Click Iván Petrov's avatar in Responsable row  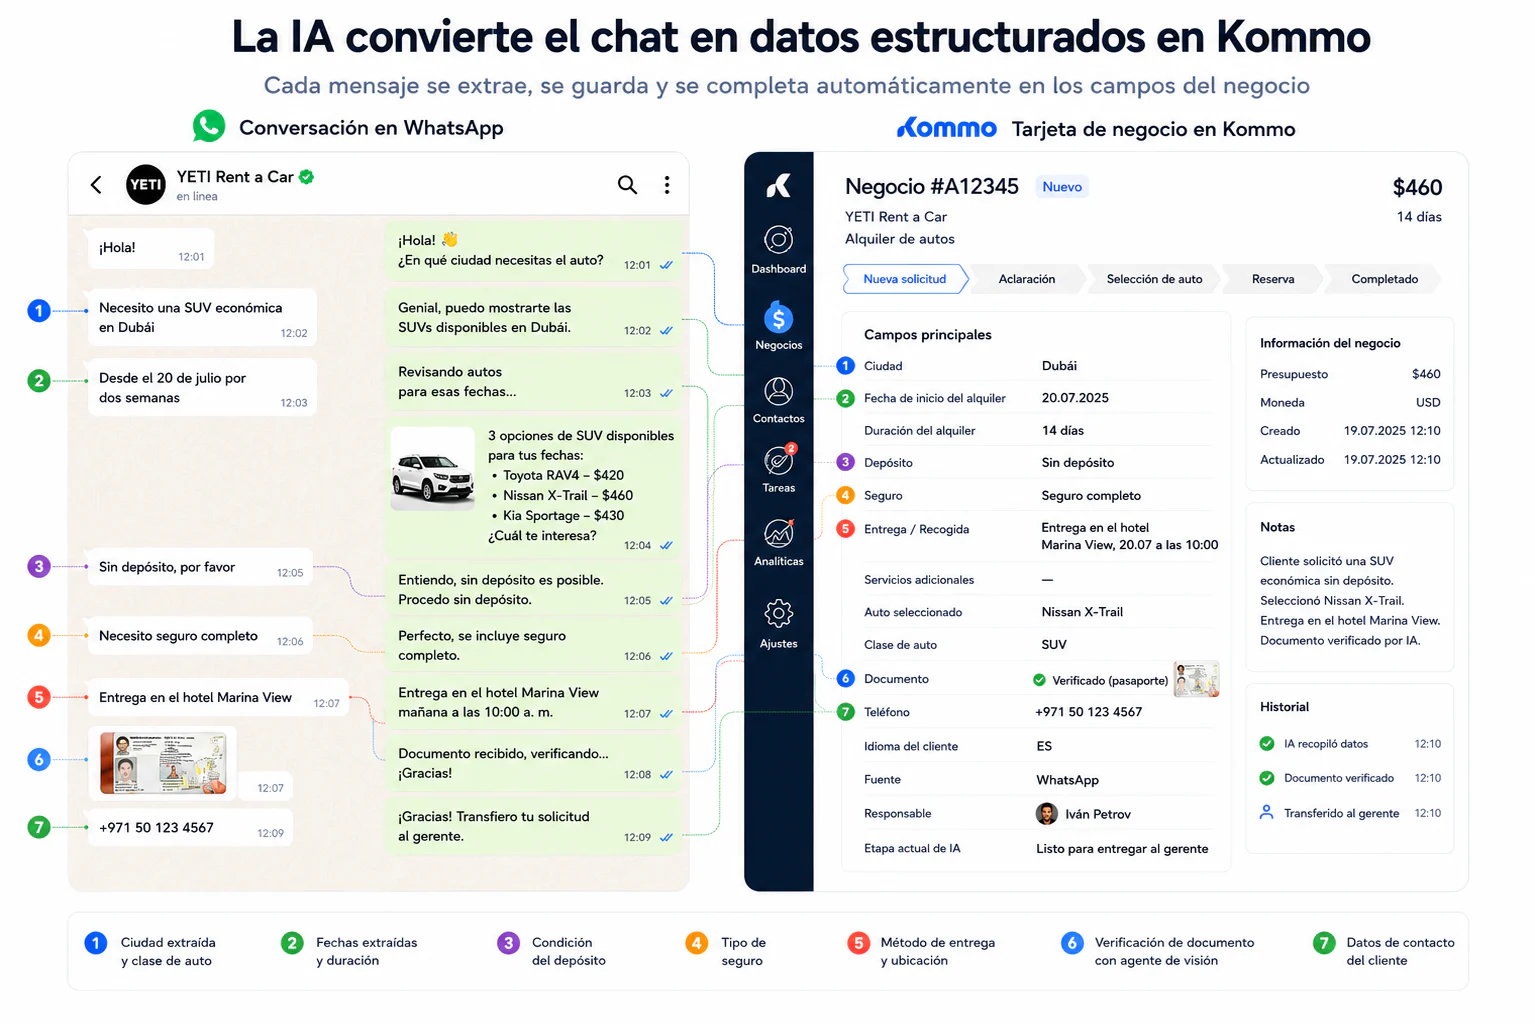[1047, 814]
